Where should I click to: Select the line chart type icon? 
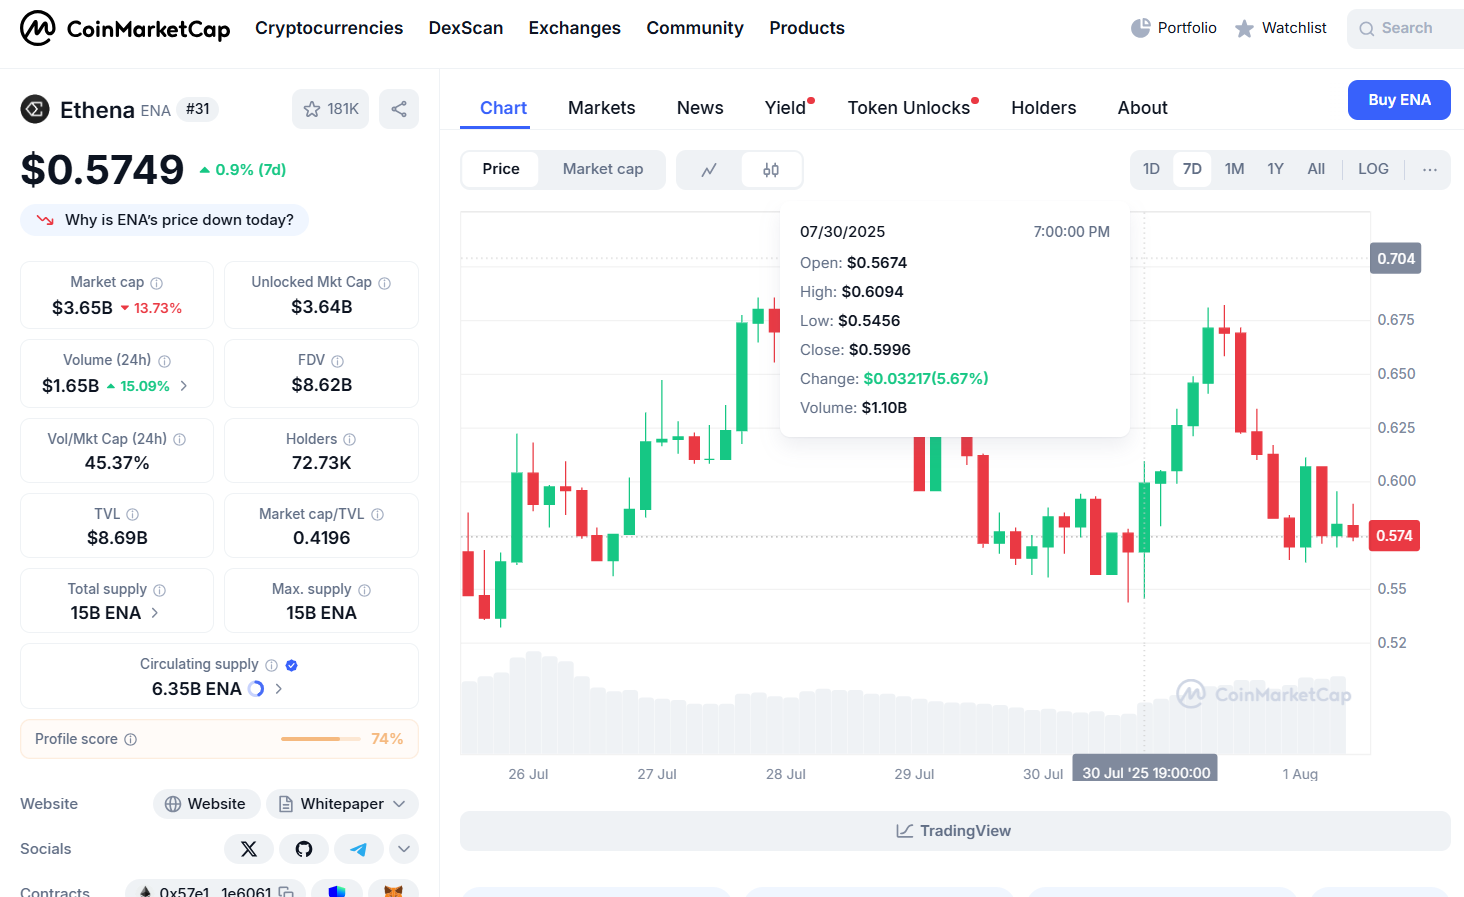709,169
